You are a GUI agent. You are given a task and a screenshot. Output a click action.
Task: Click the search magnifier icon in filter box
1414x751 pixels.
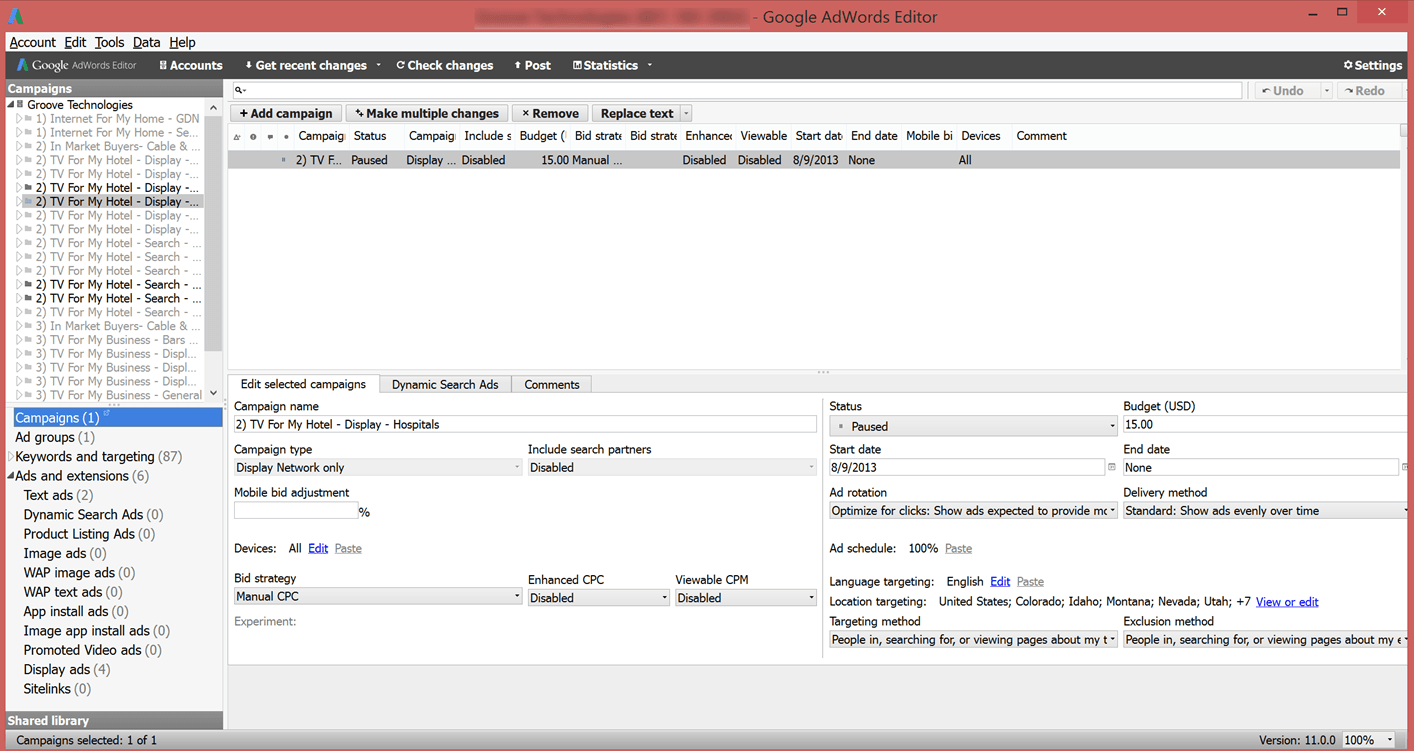[x=240, y=91]
